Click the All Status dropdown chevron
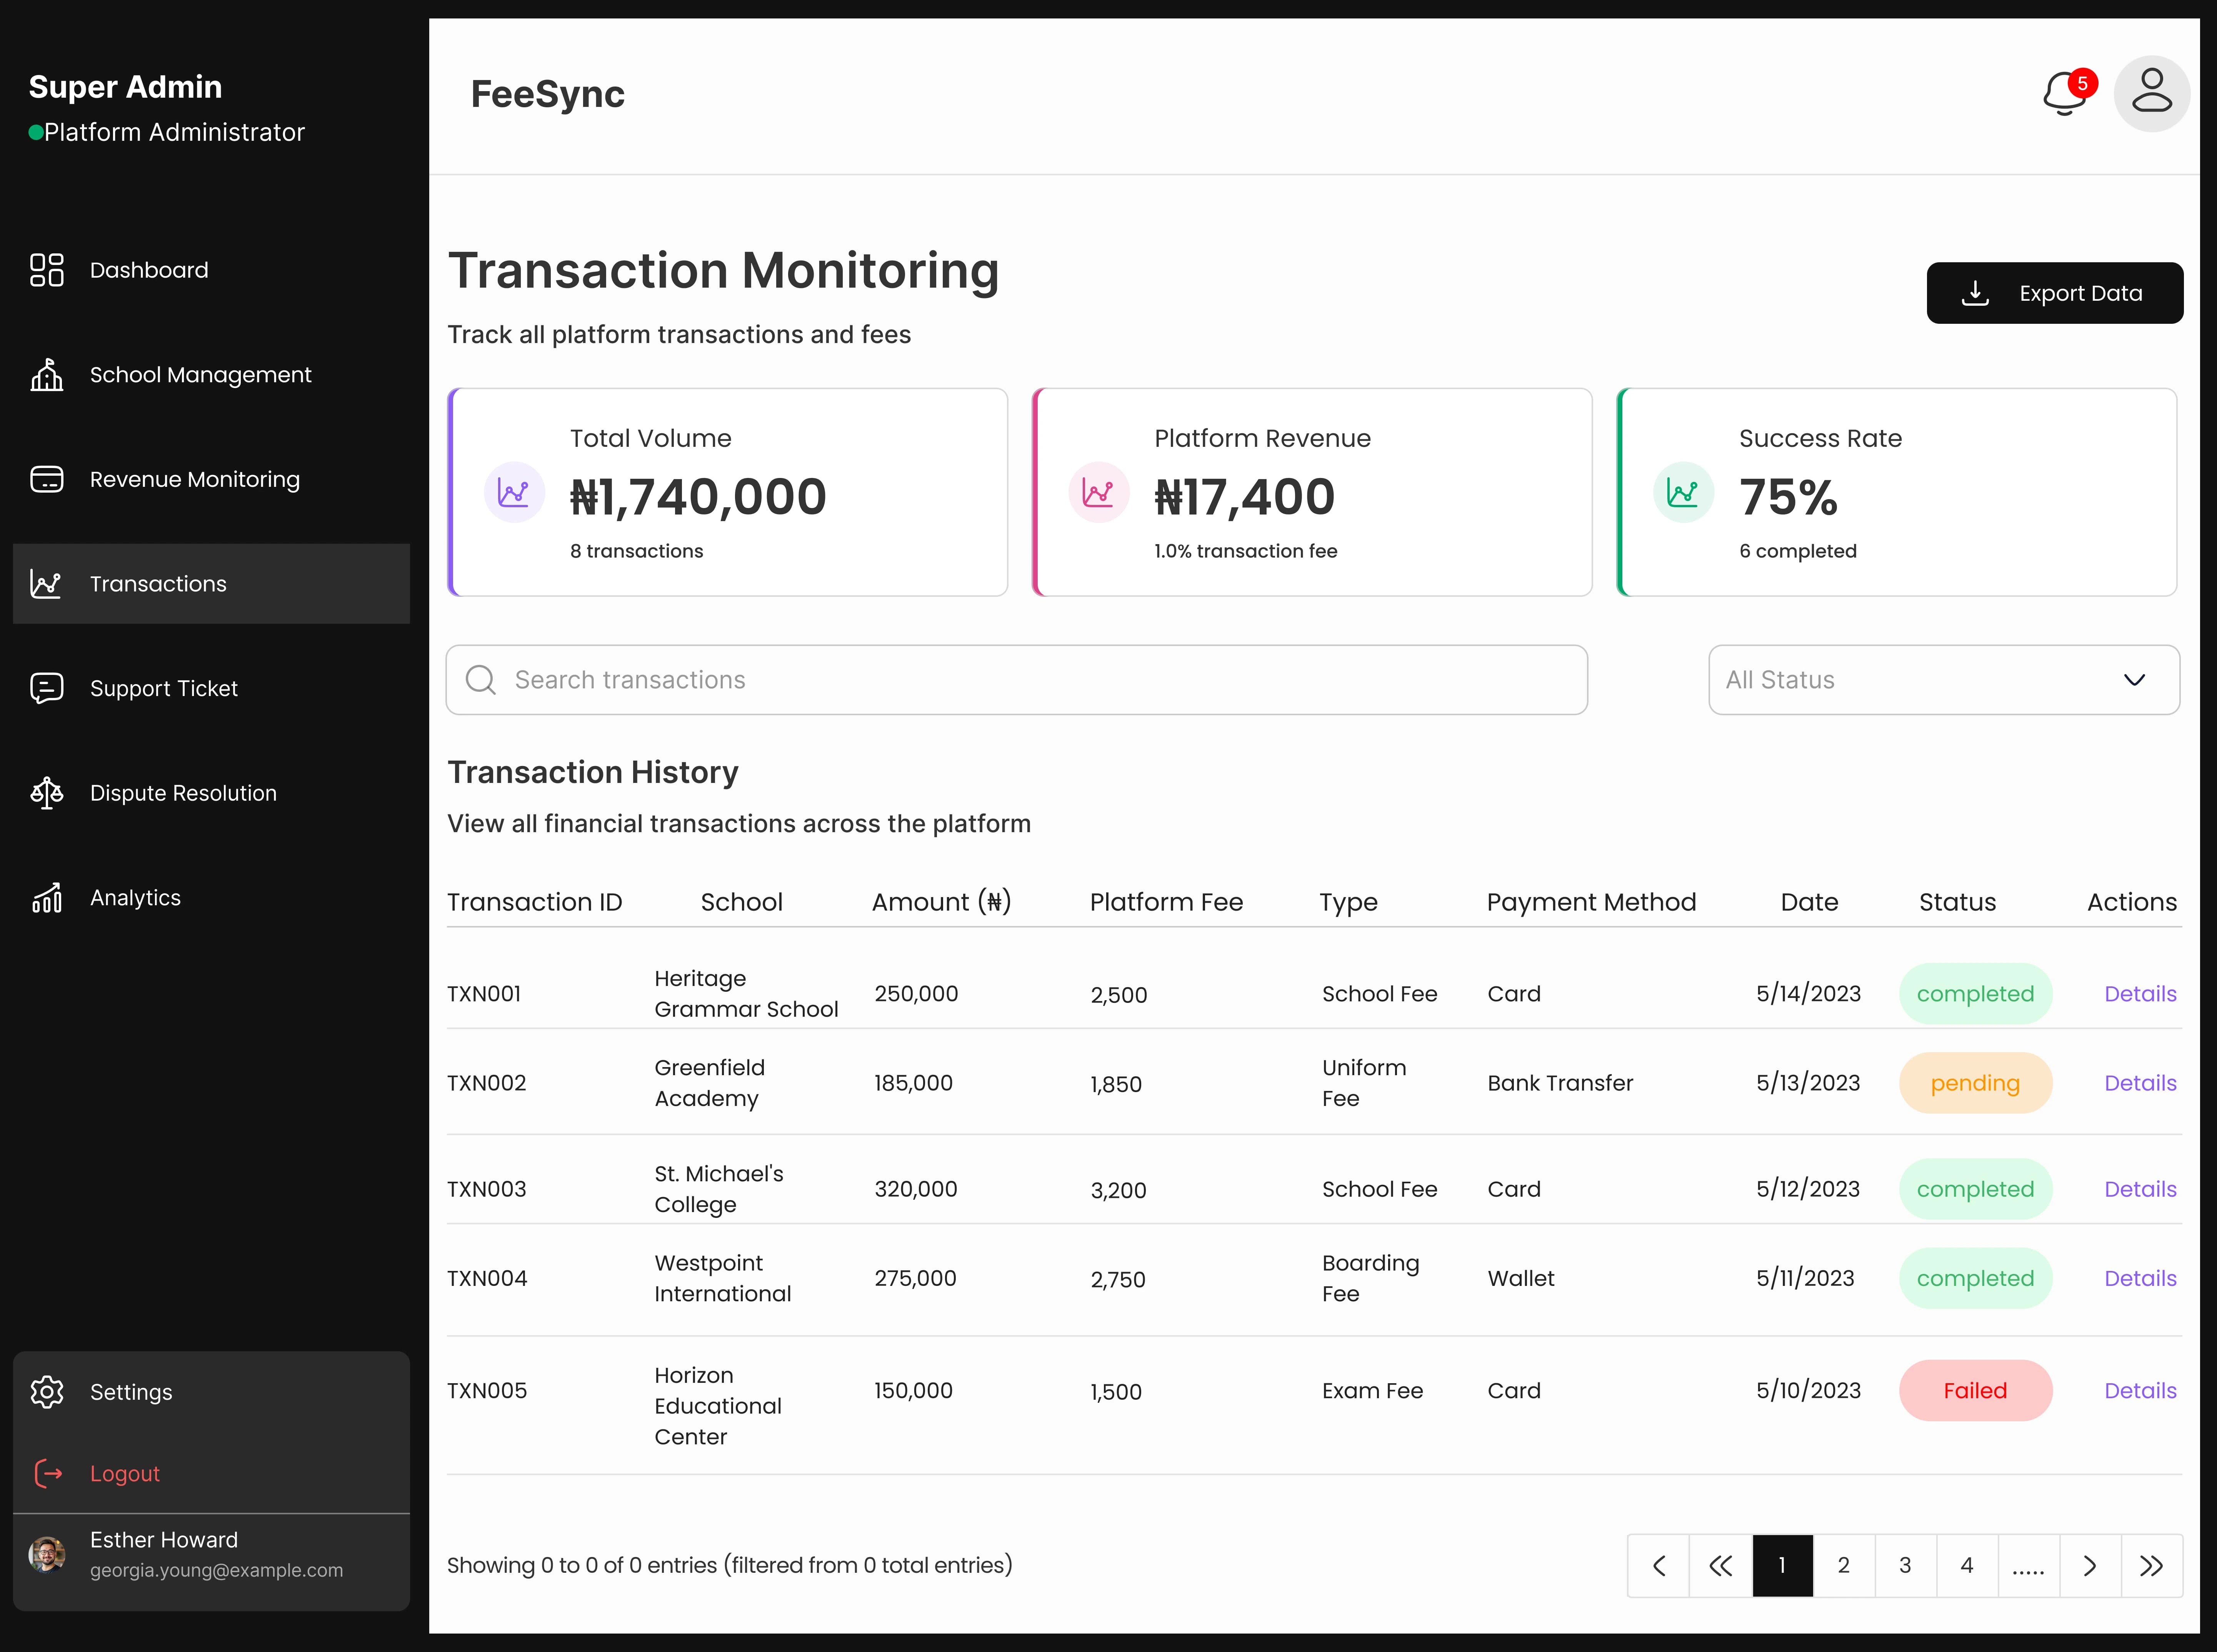This screenshot has width=2217, height=1652. click(x=2134, y=680)
